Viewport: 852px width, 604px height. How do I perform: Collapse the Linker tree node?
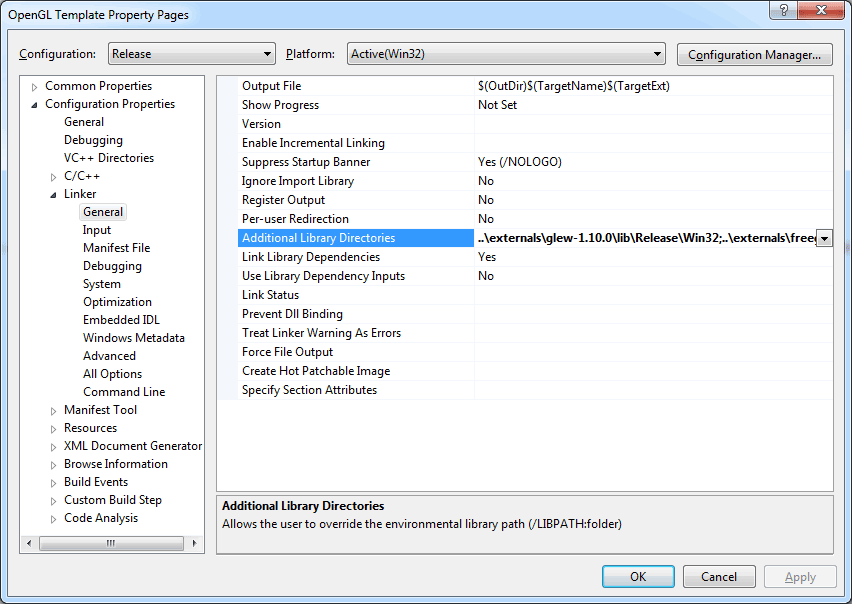click(53, 195)
